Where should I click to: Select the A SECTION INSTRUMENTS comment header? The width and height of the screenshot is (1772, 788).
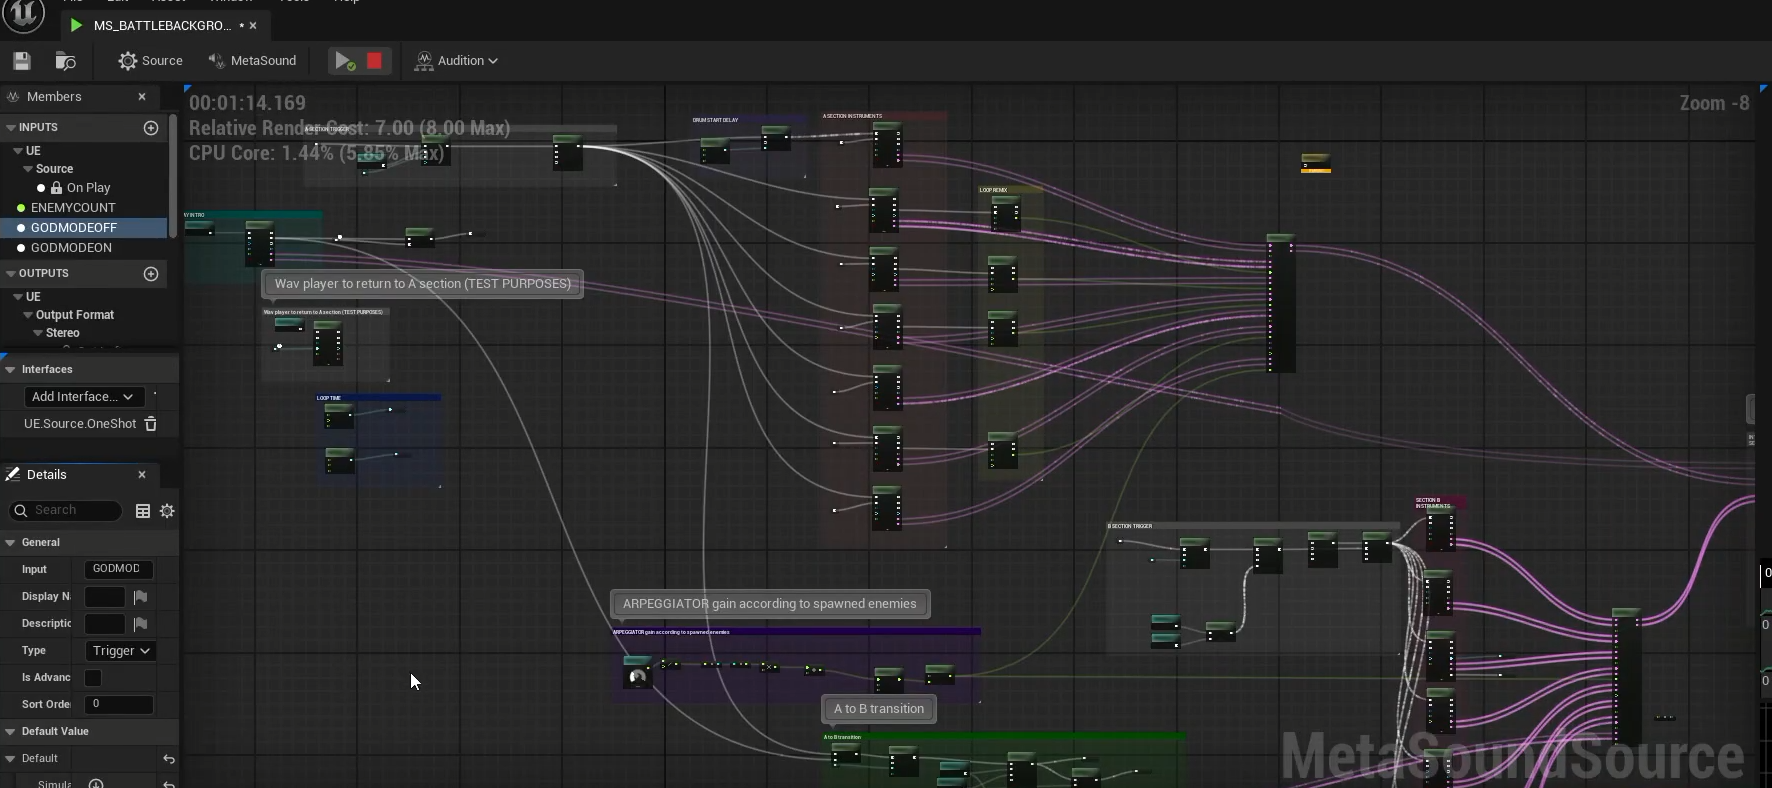[884, 116]
